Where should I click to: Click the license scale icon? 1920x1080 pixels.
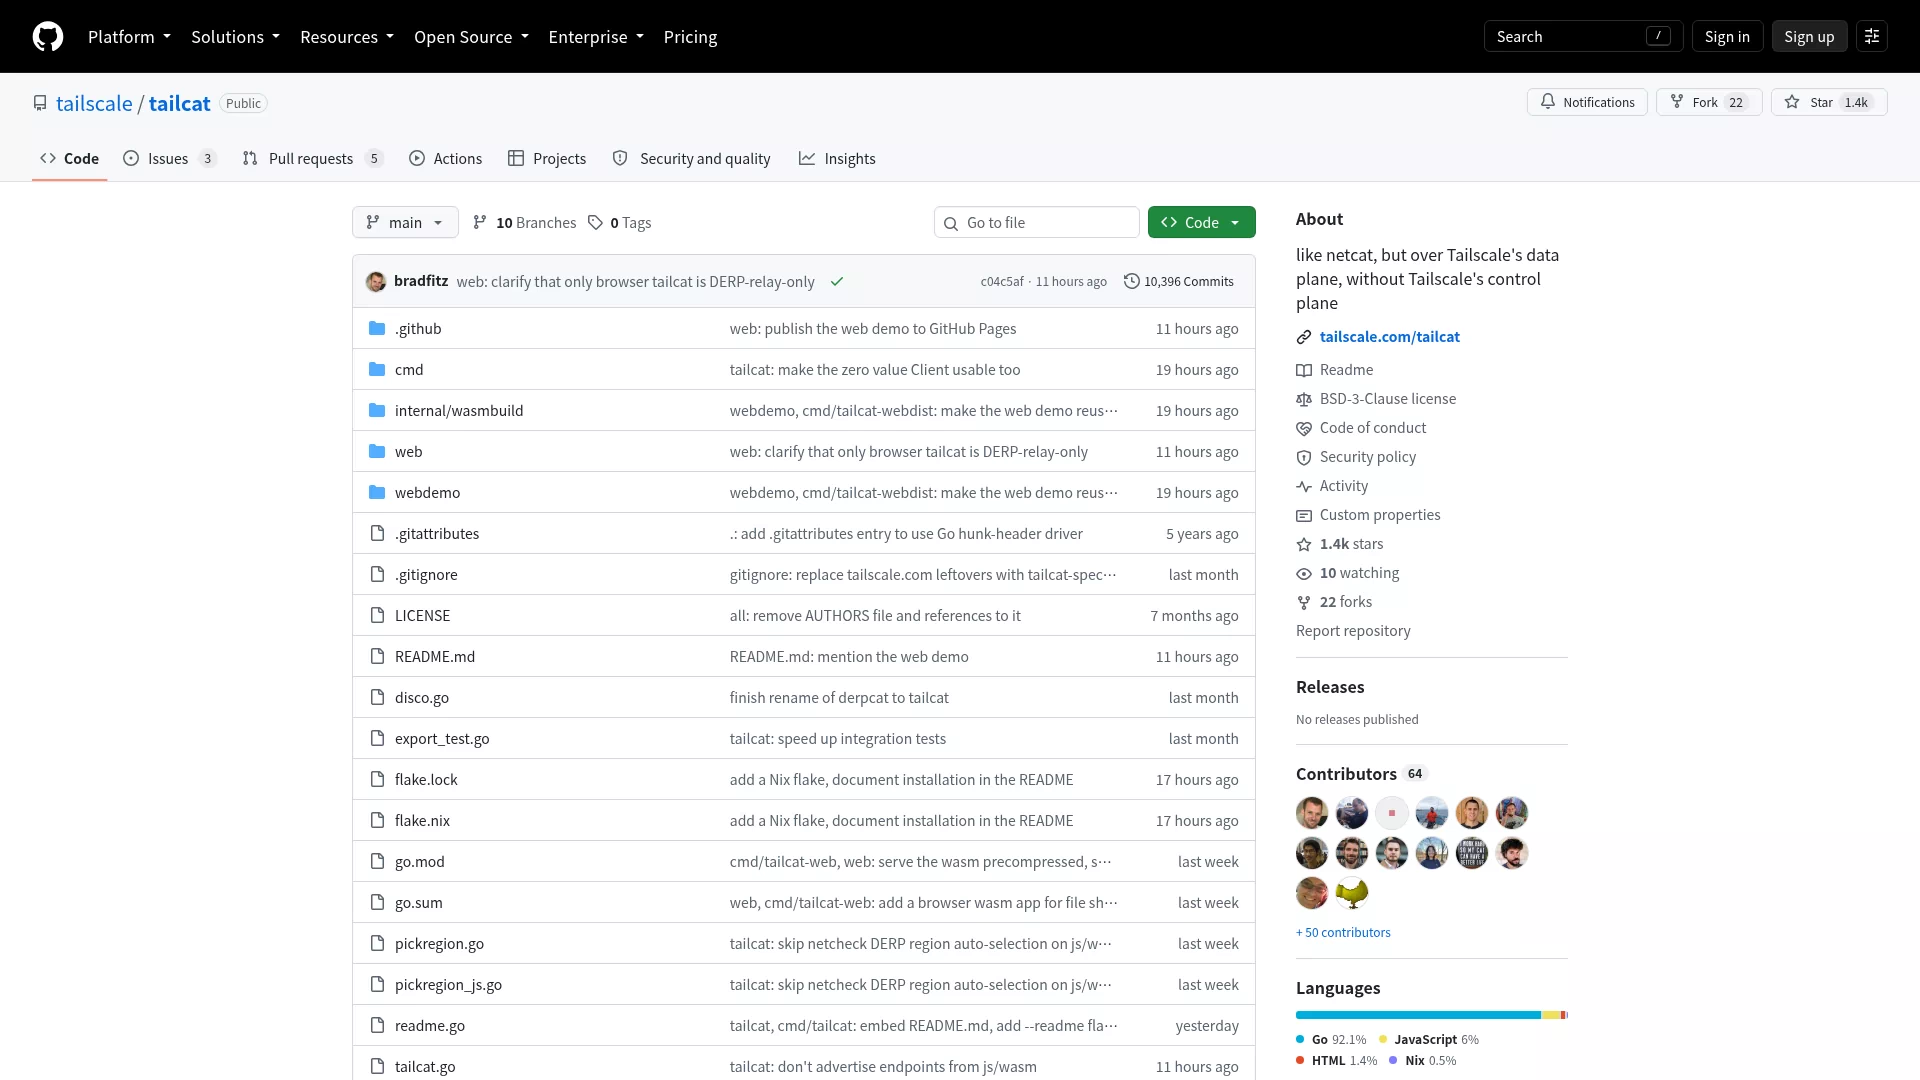pos(1304,399)
